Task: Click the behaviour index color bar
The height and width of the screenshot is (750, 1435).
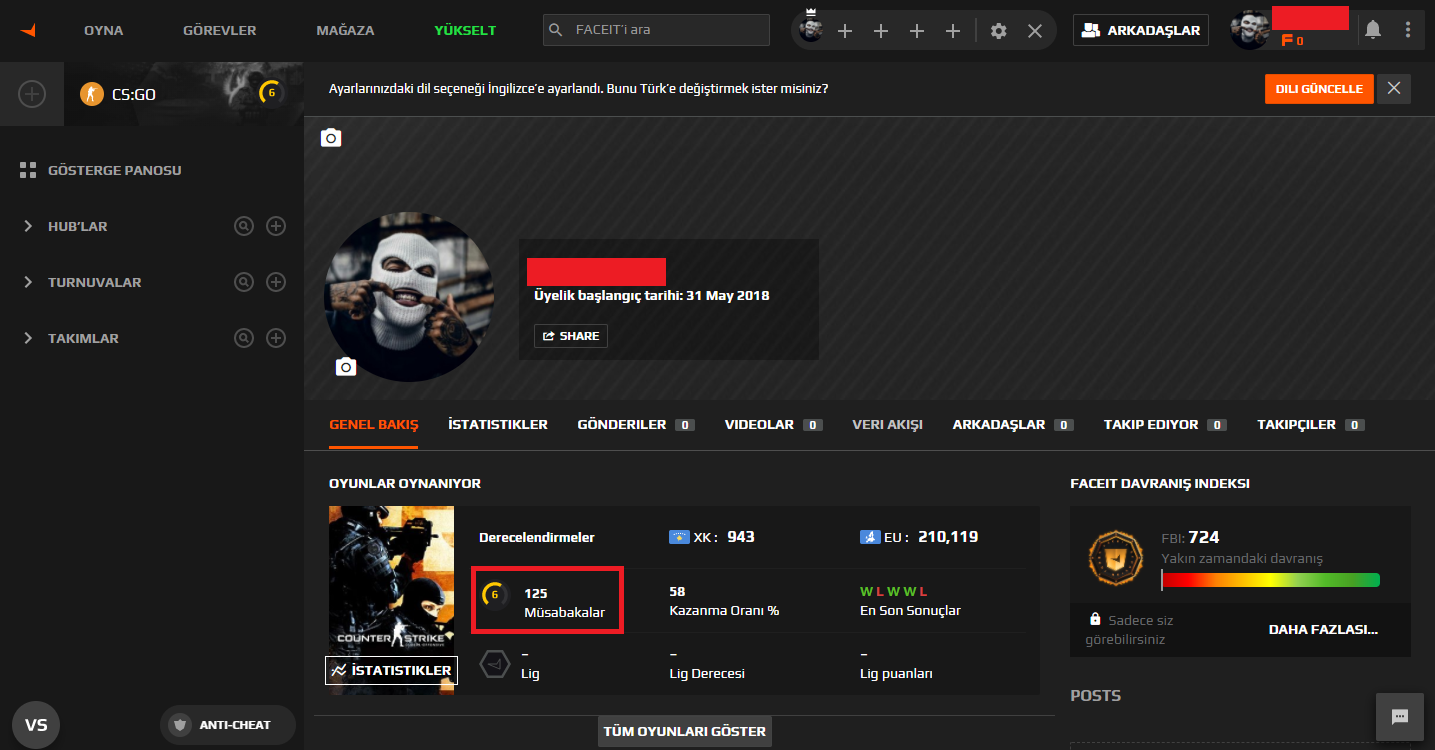Action: coord(1270,580)
